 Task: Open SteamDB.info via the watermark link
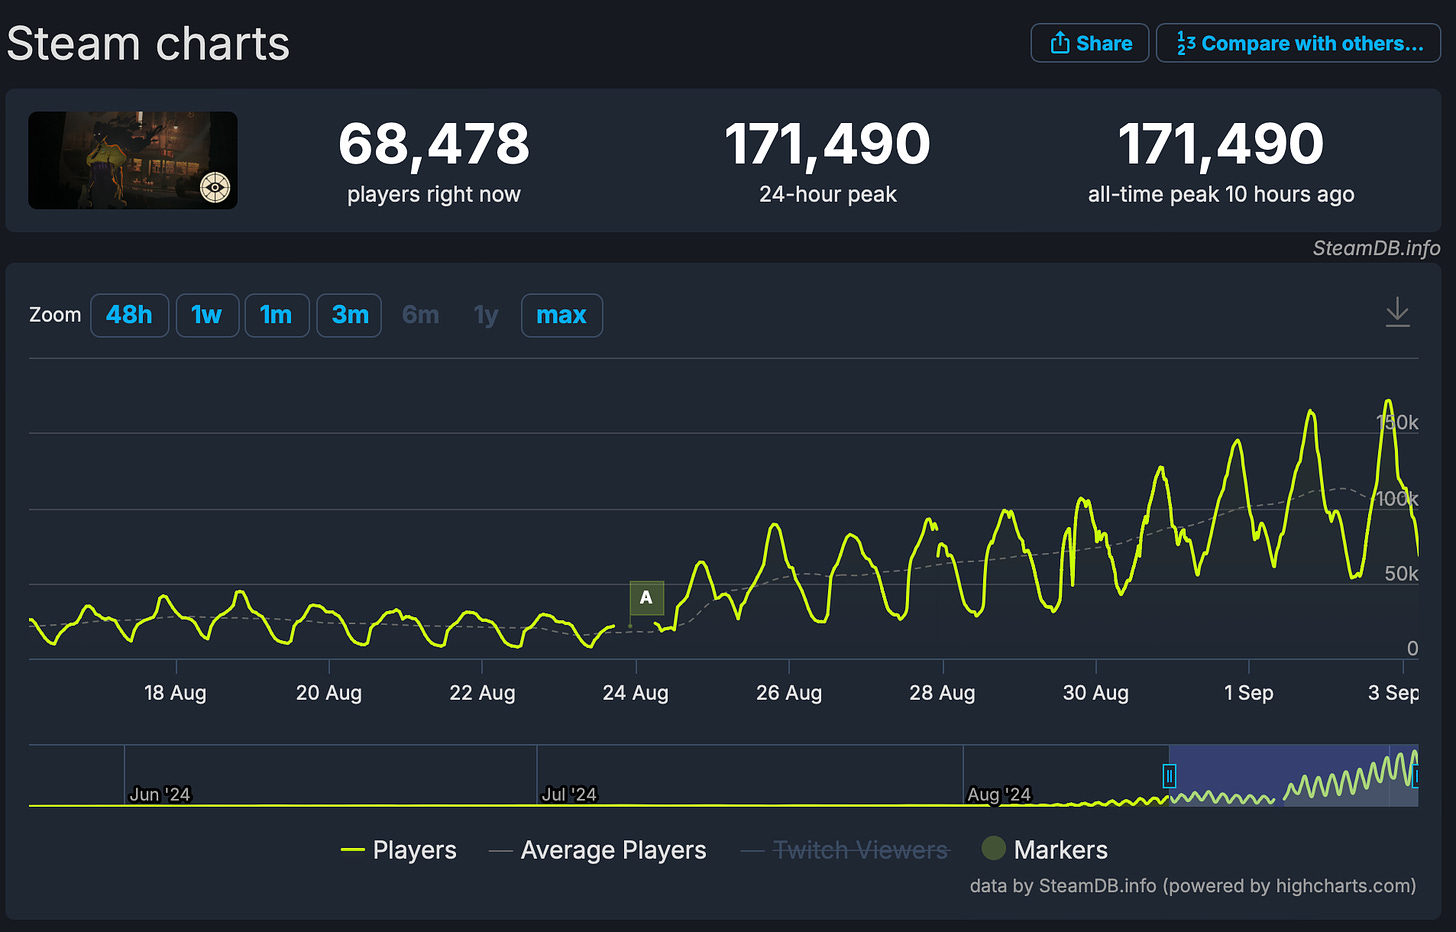click(1376, 247)
